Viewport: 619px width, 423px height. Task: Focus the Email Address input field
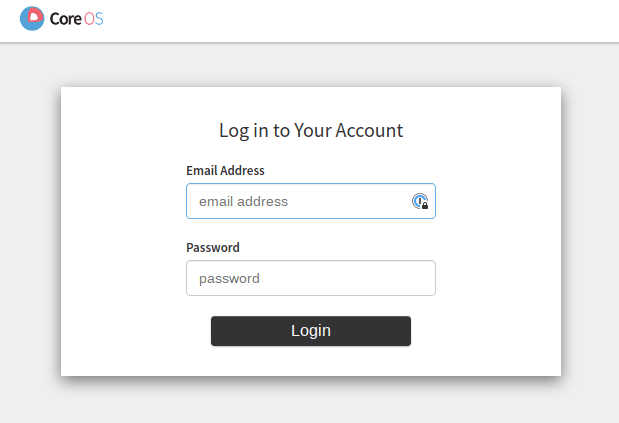coord(311,201)
